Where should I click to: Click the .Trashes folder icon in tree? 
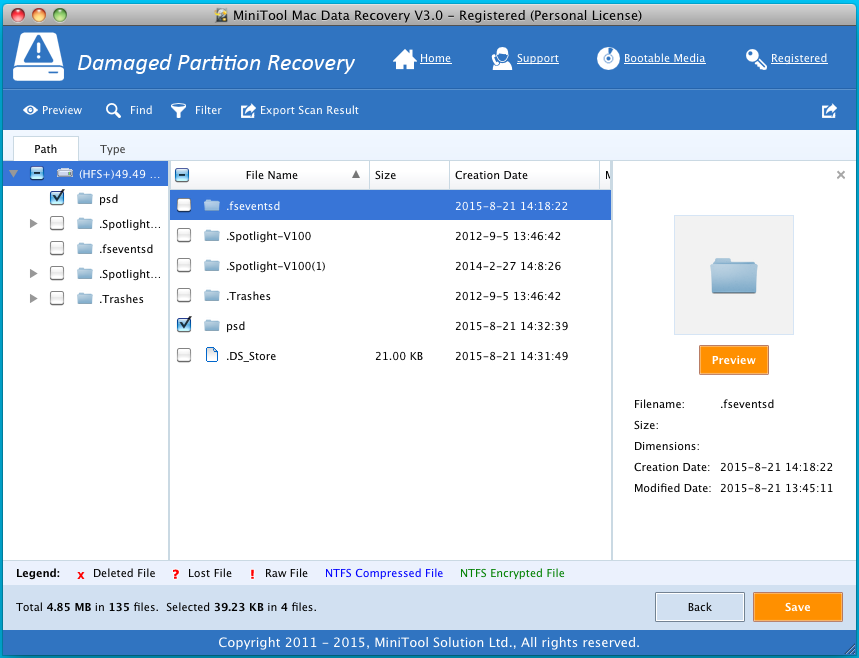tap(84, 299)
